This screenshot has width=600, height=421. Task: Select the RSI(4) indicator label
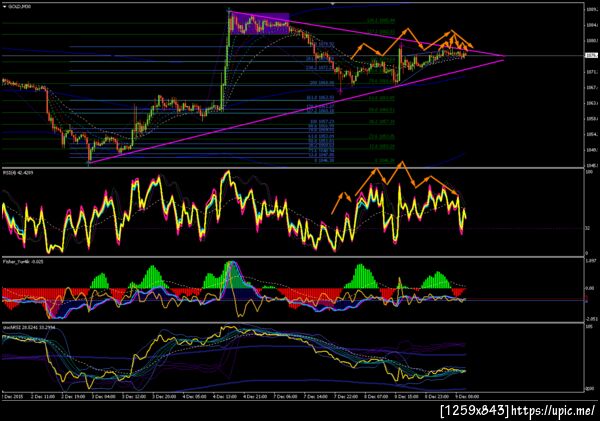(18, 173)
